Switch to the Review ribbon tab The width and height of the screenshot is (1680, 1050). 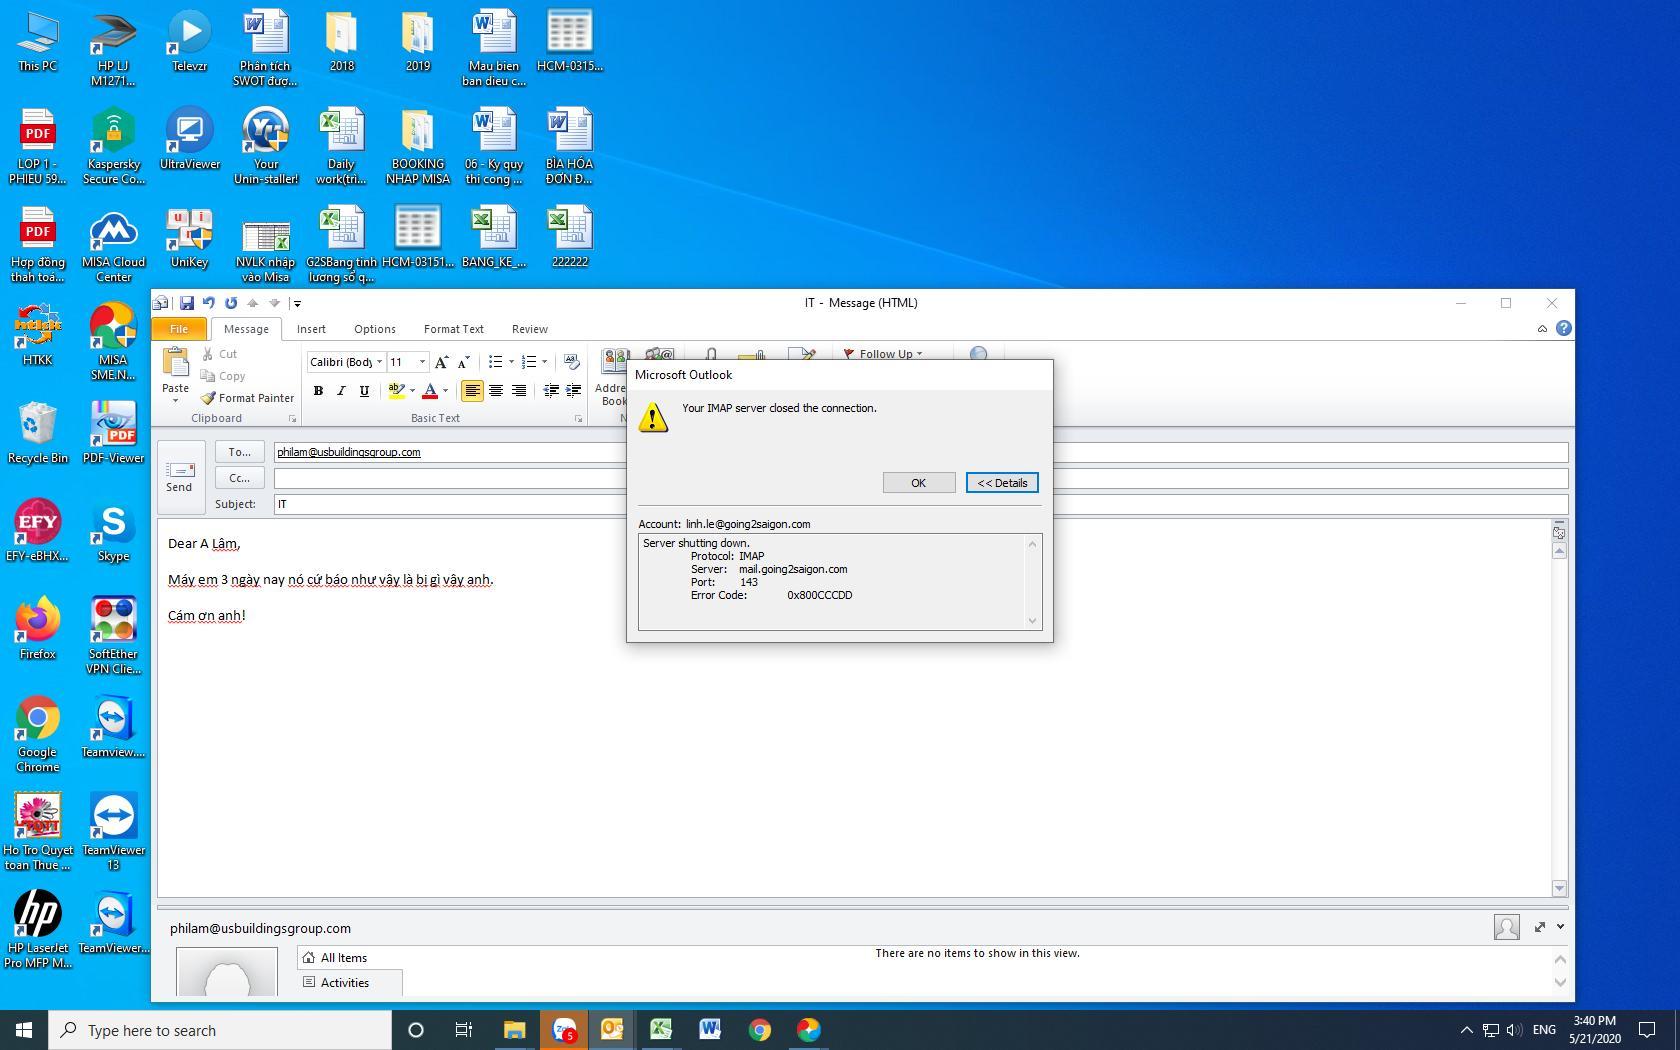click(x=530, y=329)
